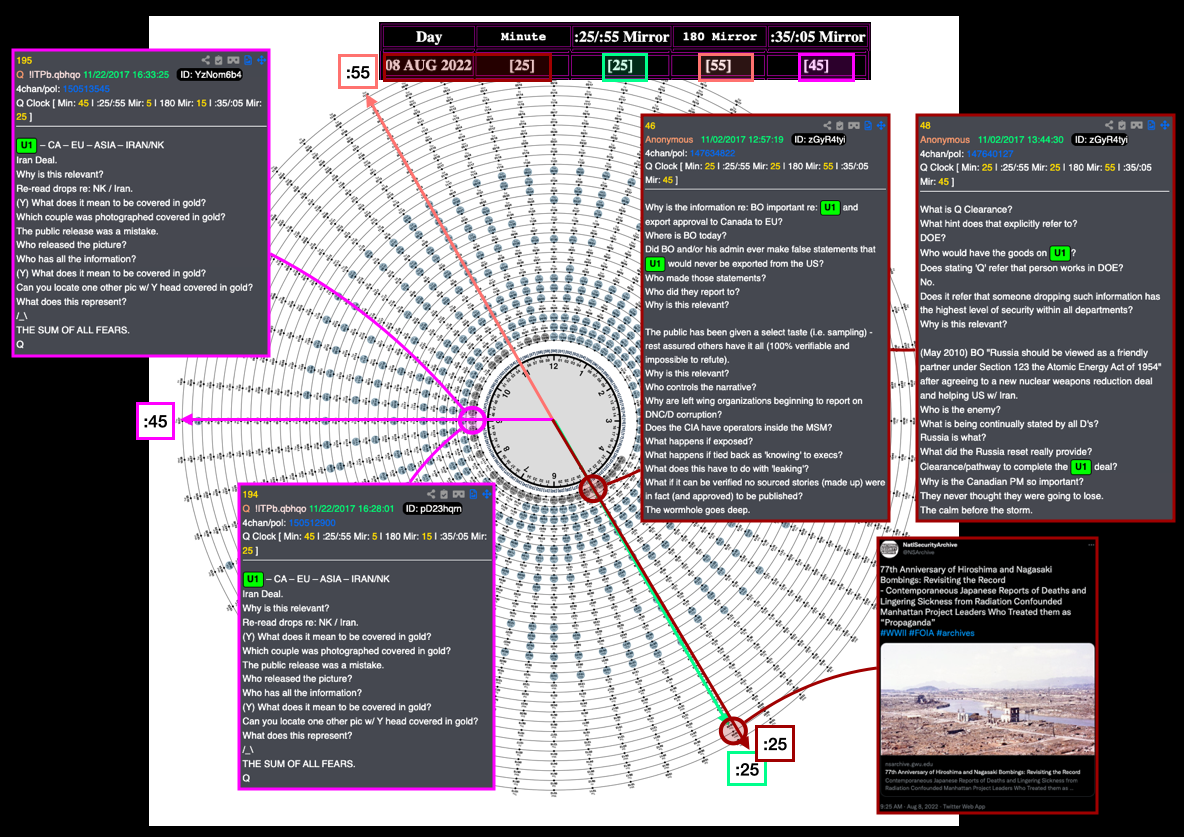This screenshot has width=1184, height=837.
Task: Click U1 tag before 'deal?' in post 48
Action: pos(1081,467)
